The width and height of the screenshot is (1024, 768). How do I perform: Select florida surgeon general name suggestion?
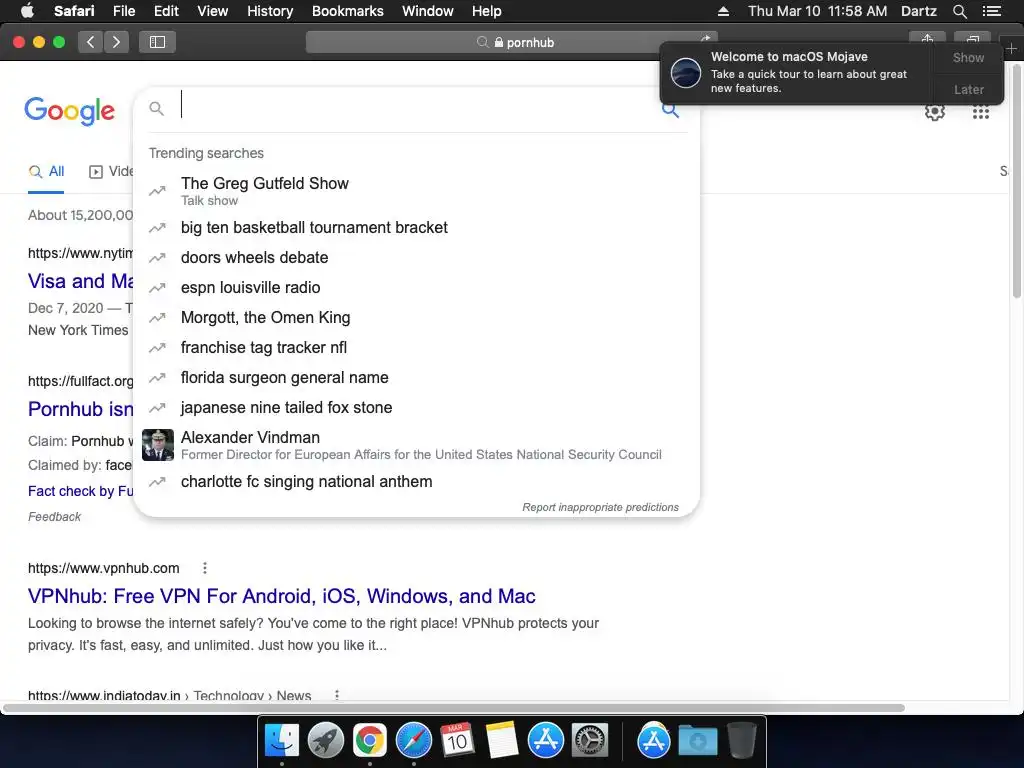[x=416, y=377]
